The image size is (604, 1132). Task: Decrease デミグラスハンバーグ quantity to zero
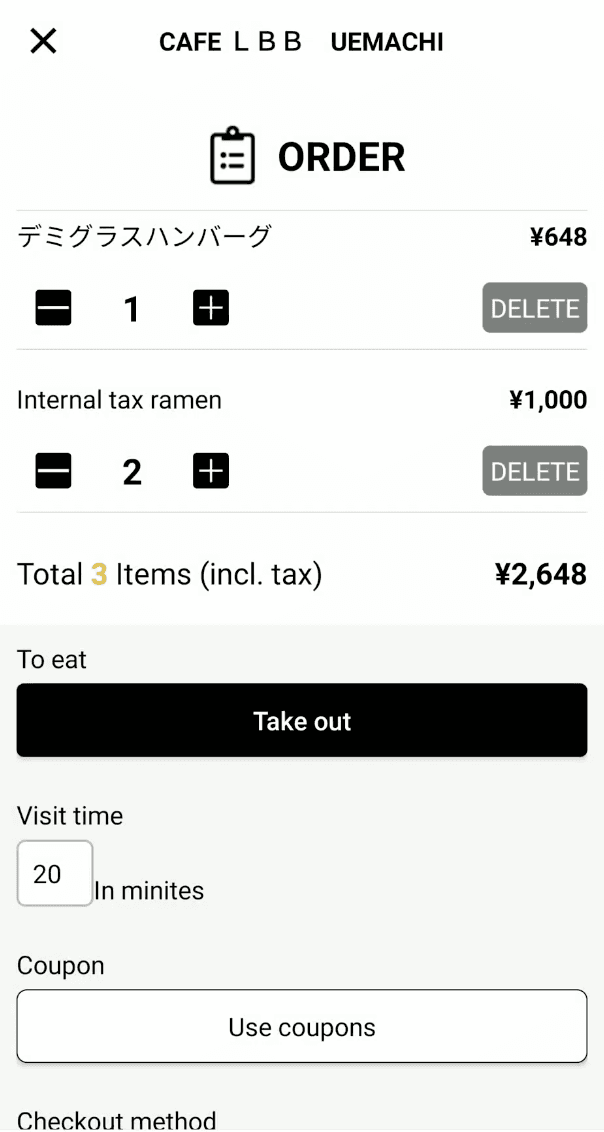(x=53, y=308)
